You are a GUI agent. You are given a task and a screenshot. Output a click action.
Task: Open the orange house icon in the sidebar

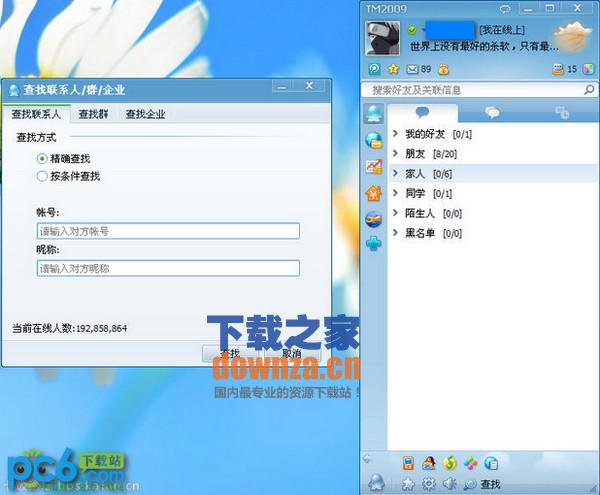pos(373,194)
